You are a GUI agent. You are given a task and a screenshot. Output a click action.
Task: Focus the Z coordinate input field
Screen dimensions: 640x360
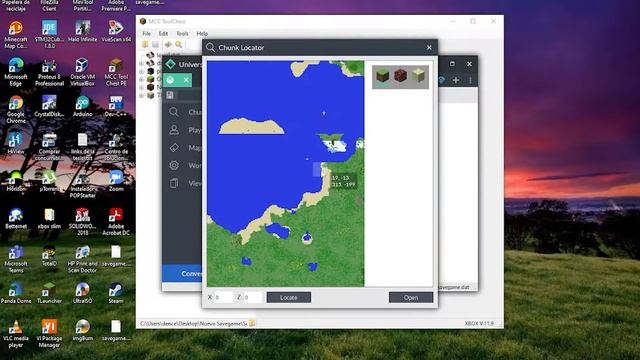tap(253, 298)
